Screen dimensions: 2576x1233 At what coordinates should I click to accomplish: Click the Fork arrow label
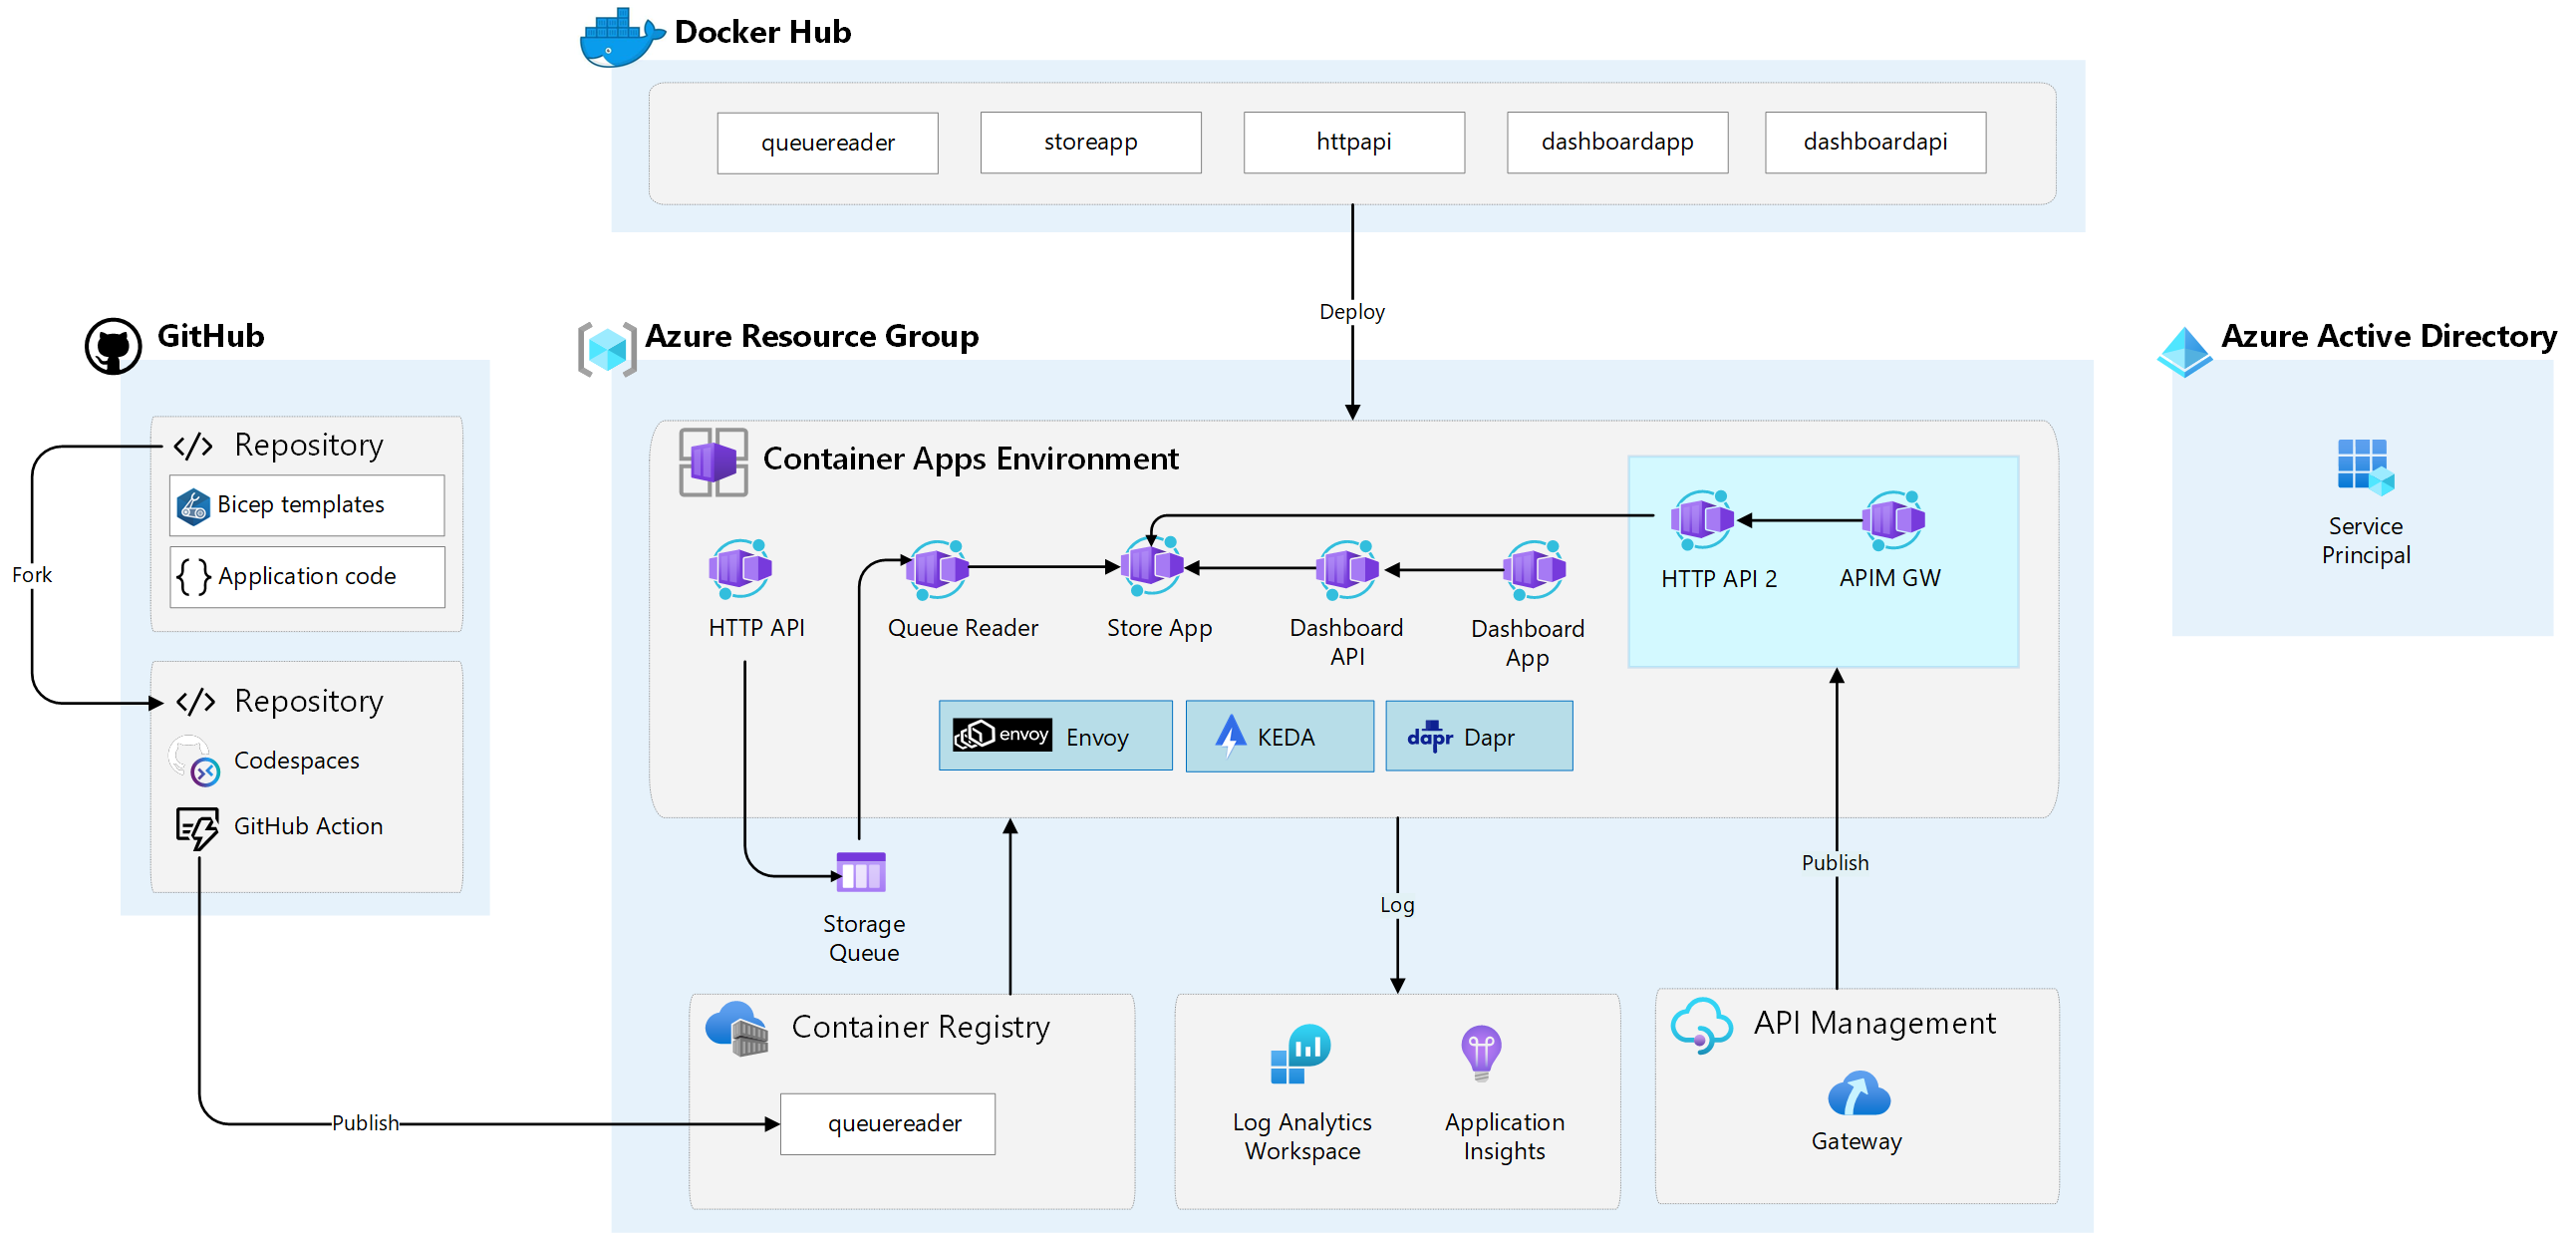coord(31,575)
